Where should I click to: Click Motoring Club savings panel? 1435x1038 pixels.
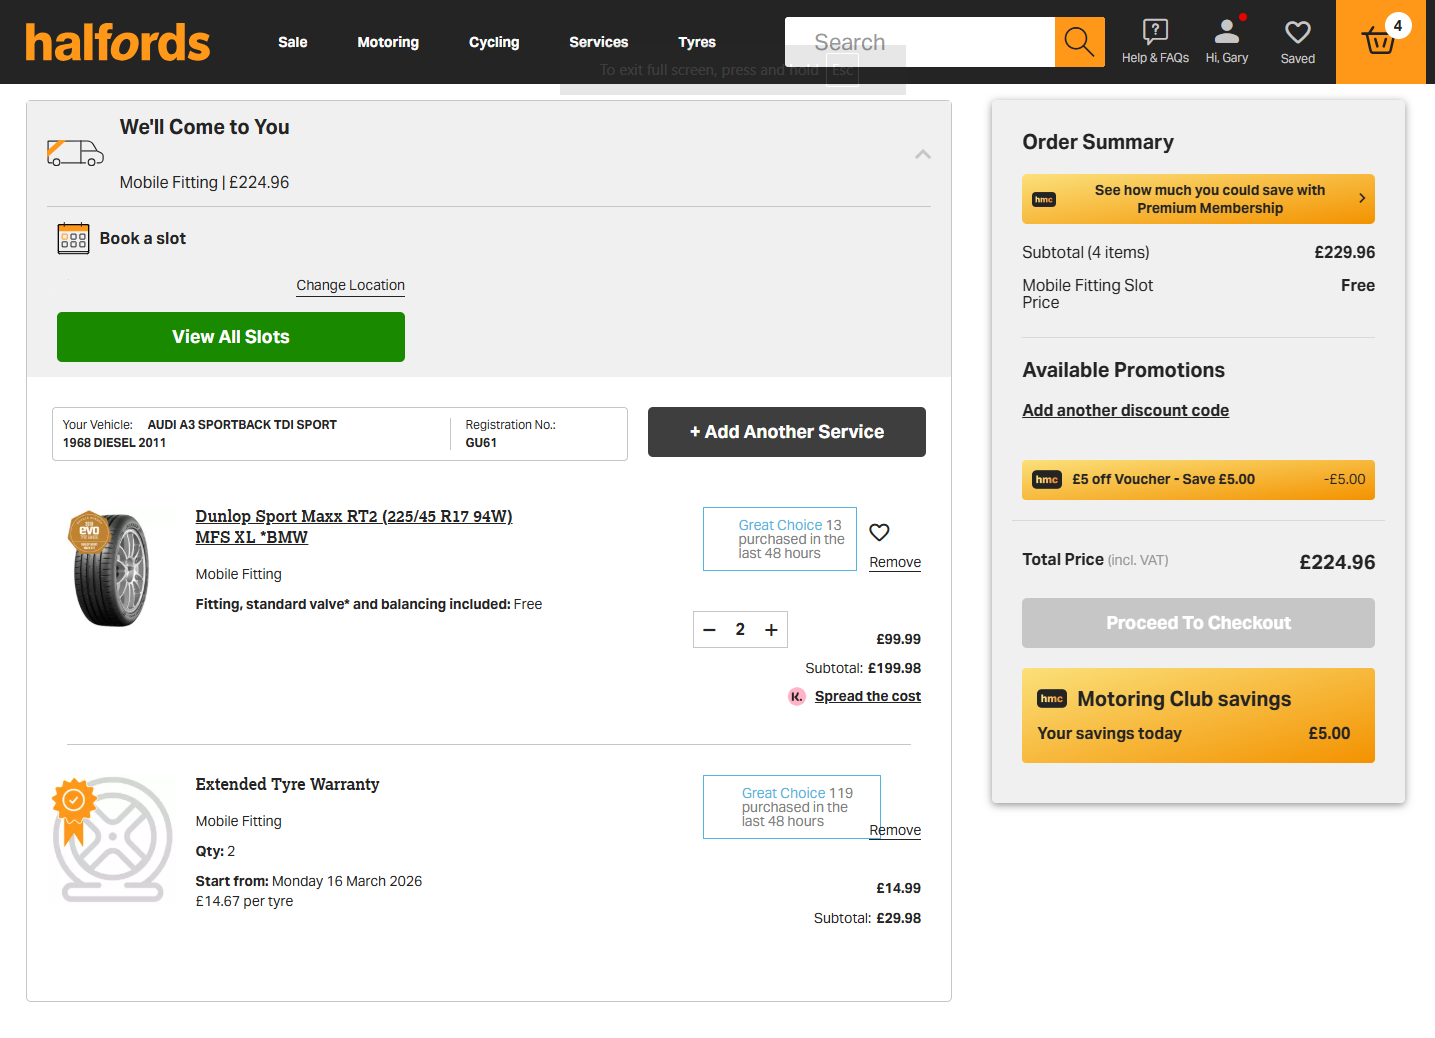coord(1198,716)
